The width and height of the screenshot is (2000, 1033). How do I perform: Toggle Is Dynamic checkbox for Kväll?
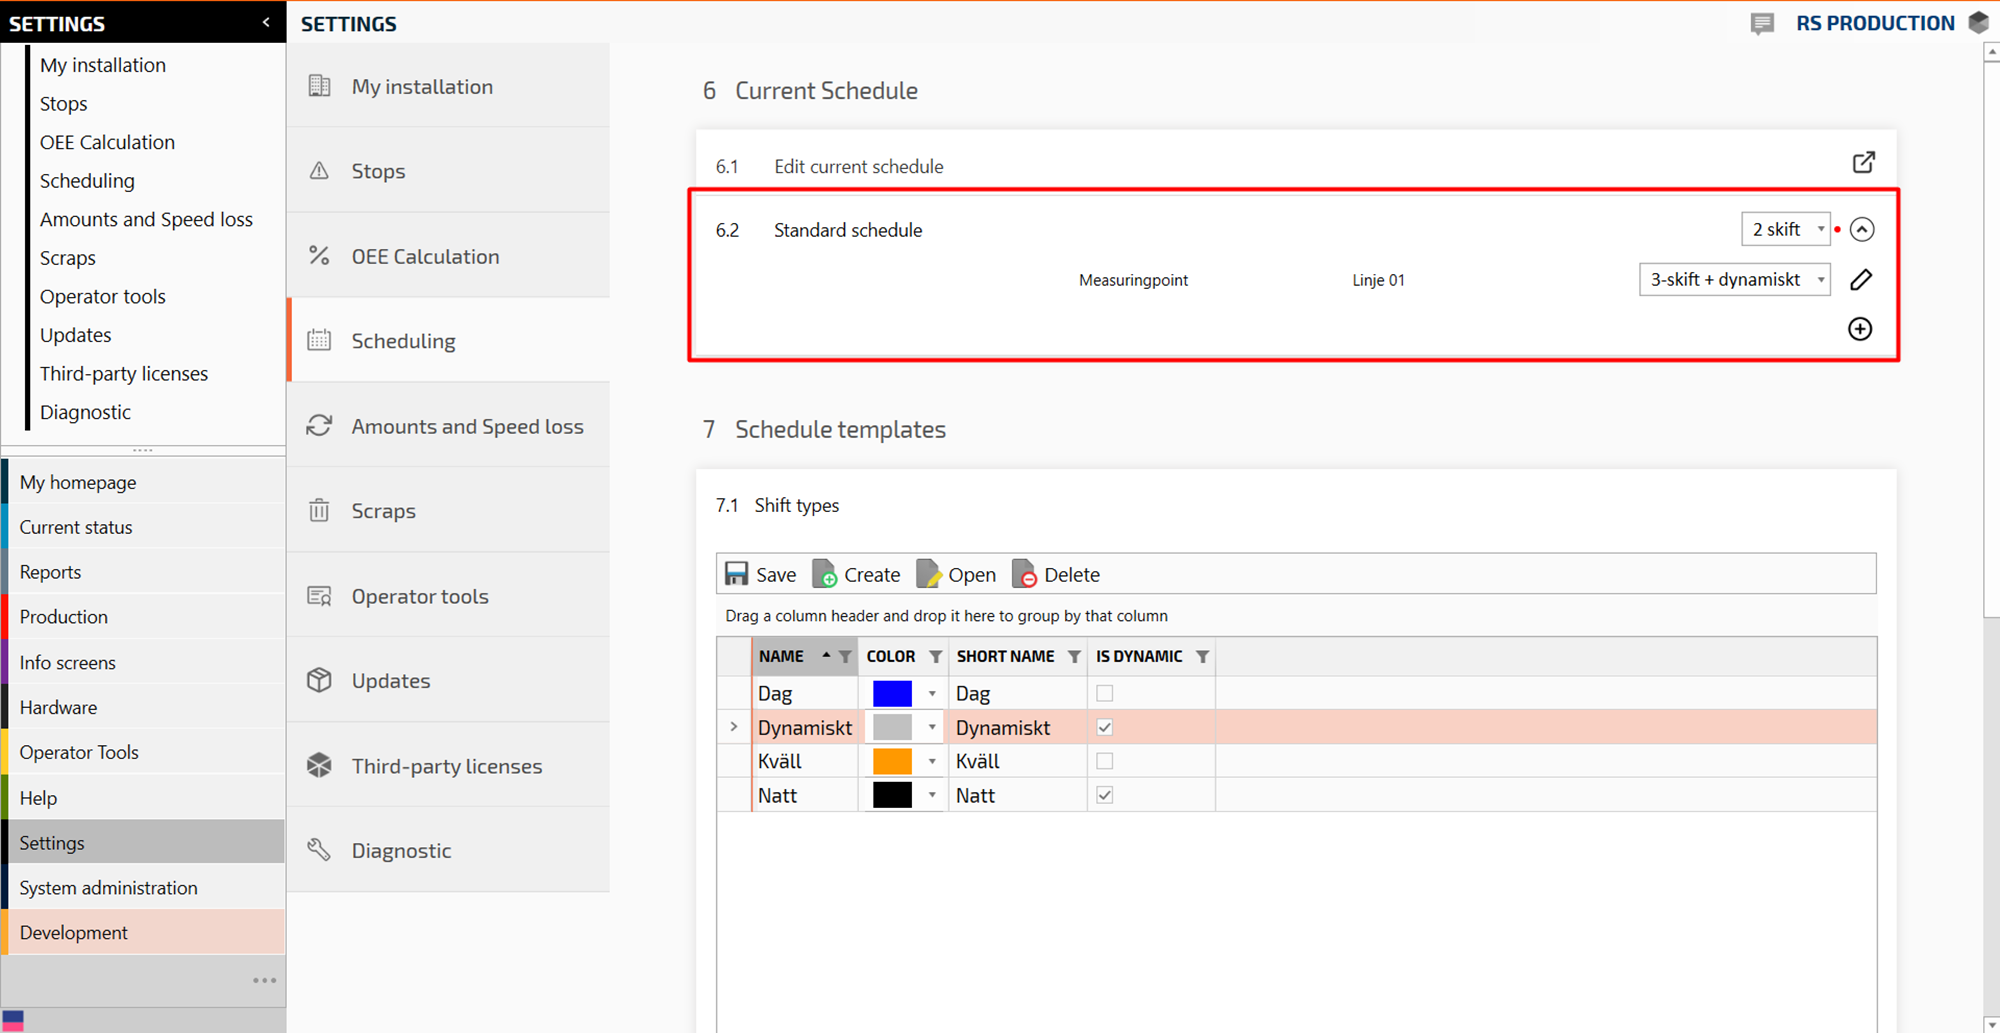coord(1104,761)
